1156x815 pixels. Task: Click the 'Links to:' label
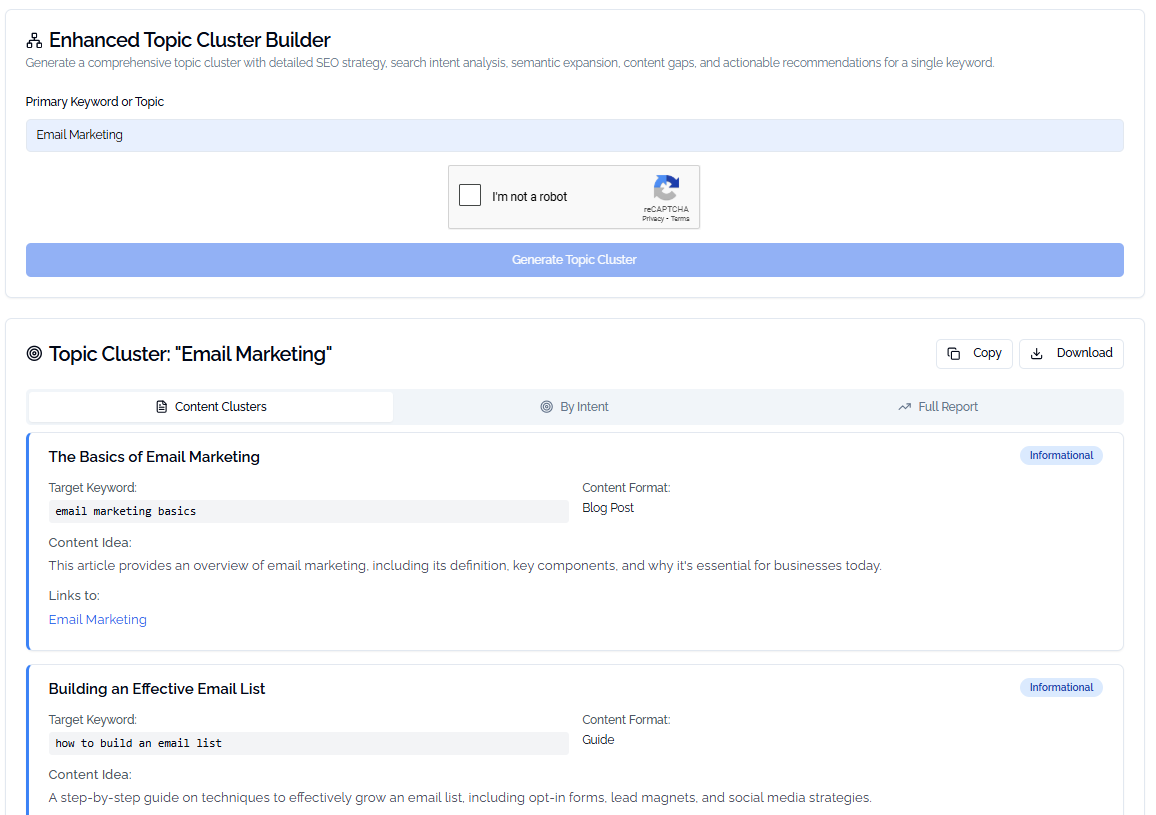coord(74,596)
